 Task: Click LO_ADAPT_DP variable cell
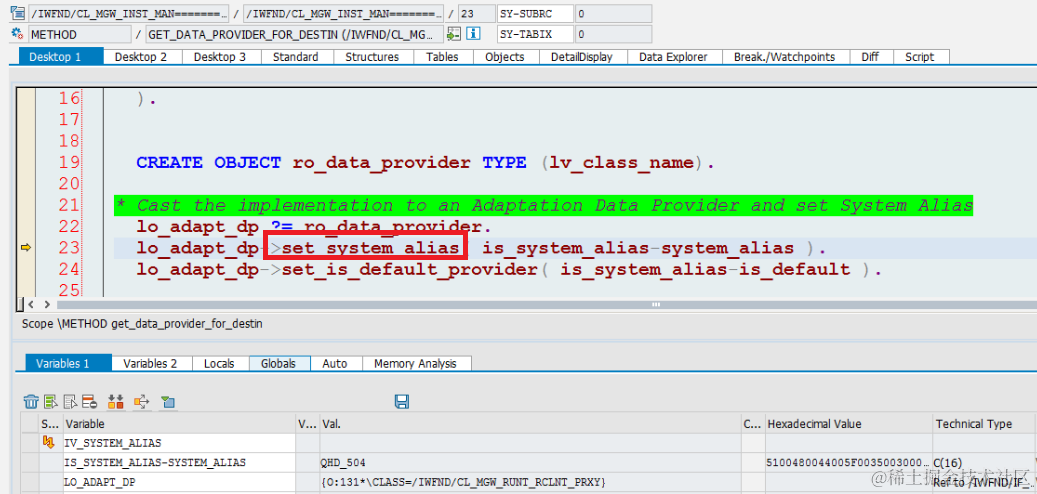(179, 482)
